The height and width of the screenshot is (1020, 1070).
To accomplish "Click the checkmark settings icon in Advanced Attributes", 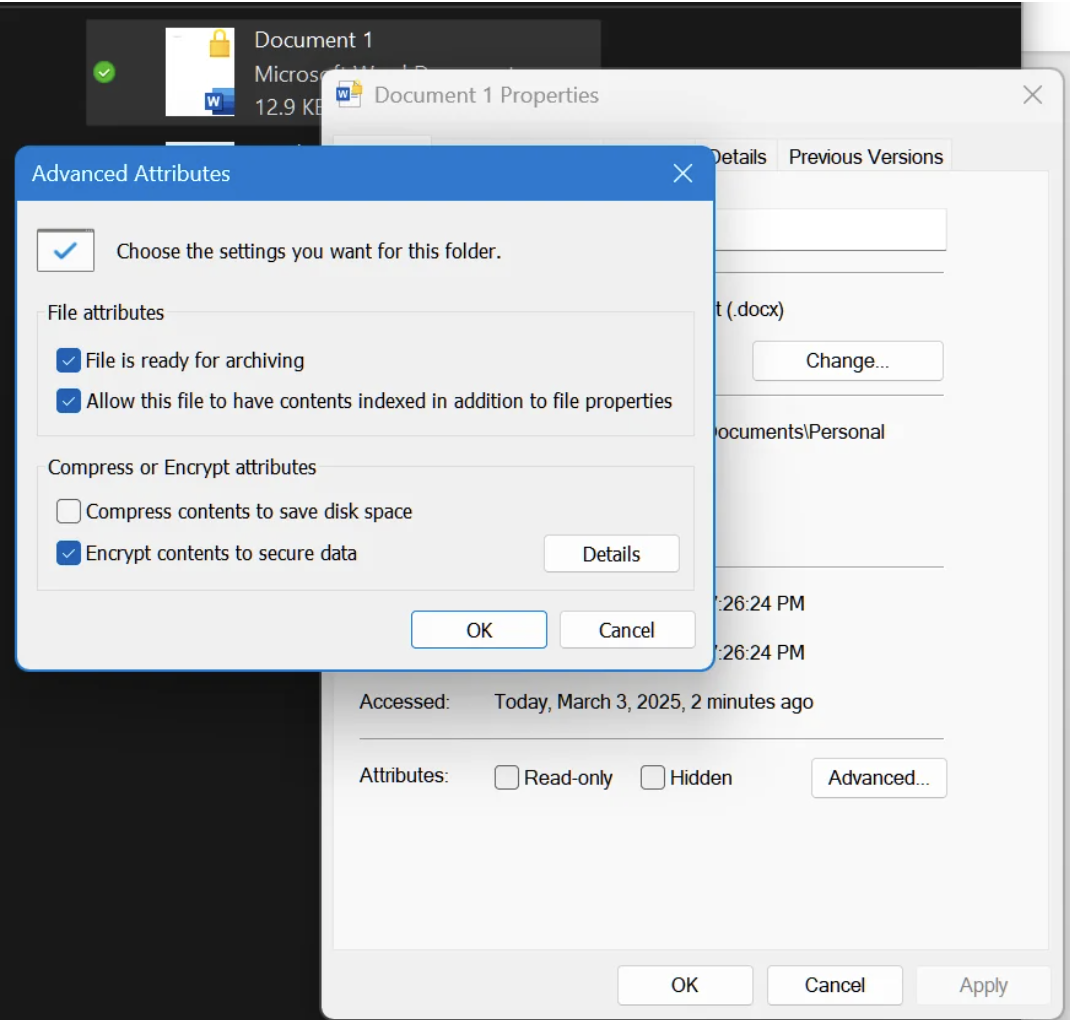I will point(66,250).
